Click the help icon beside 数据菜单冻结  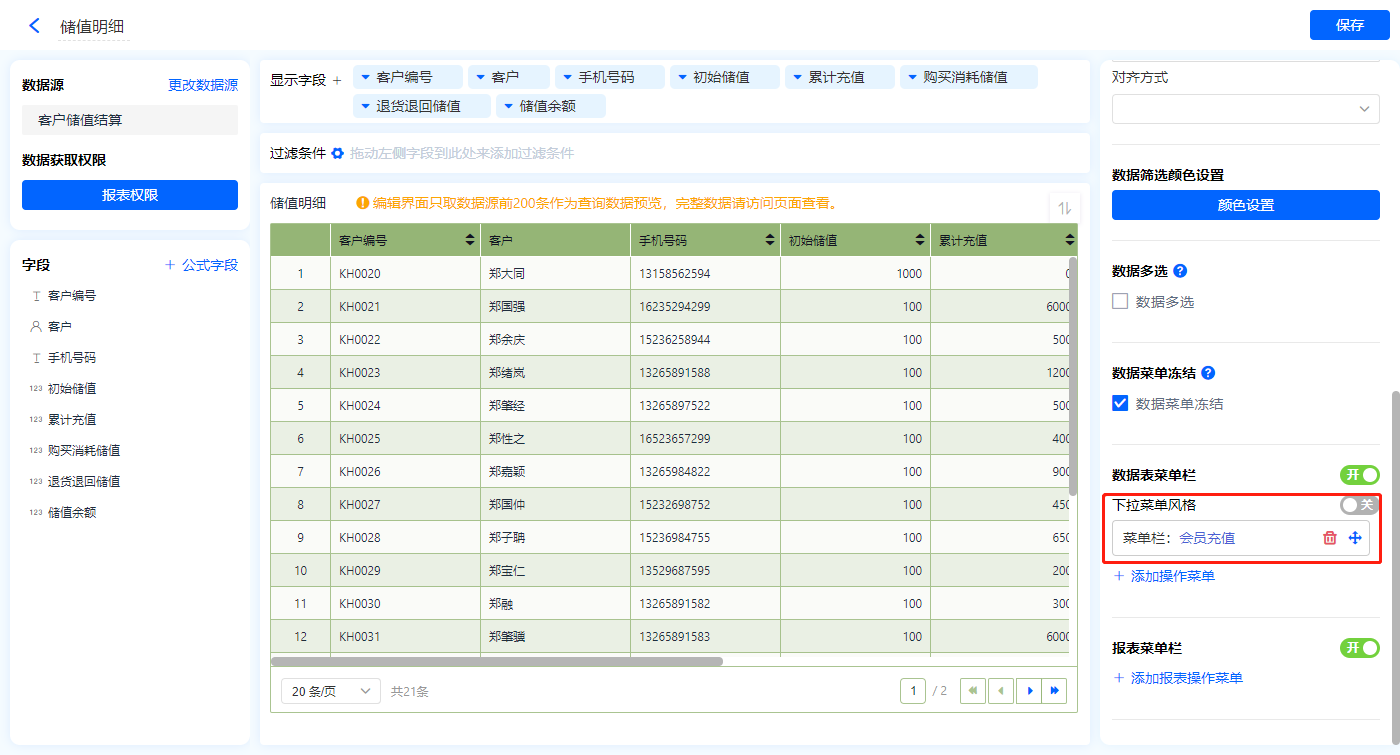(x=1208, y=373)
